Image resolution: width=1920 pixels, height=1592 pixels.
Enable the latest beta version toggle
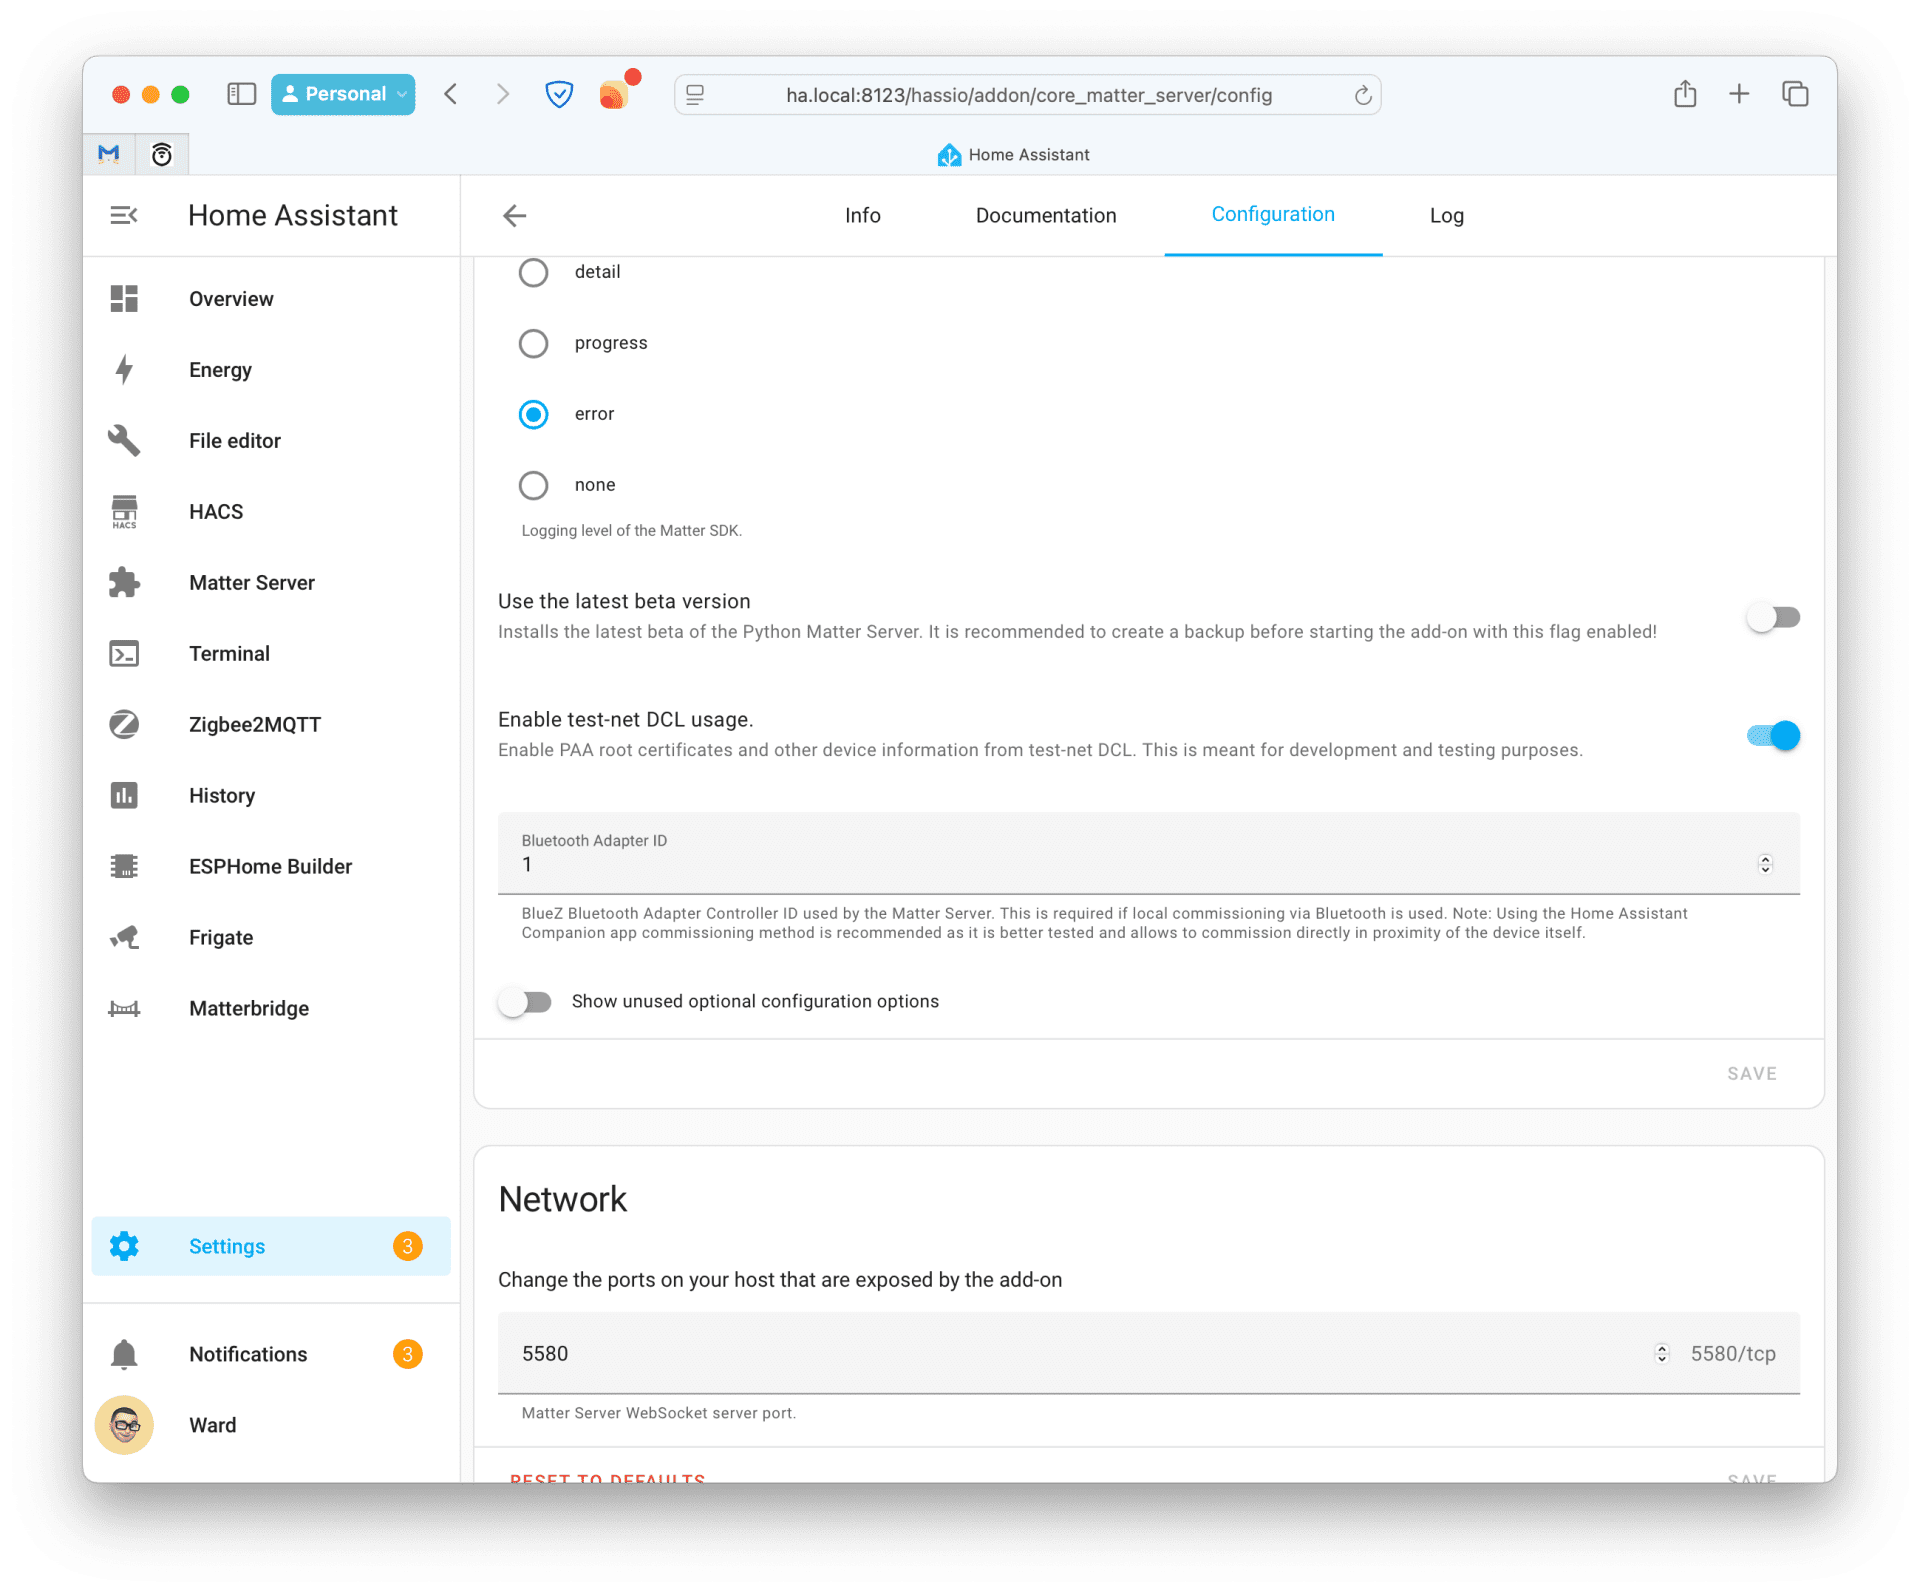(x=1772, y=617)
